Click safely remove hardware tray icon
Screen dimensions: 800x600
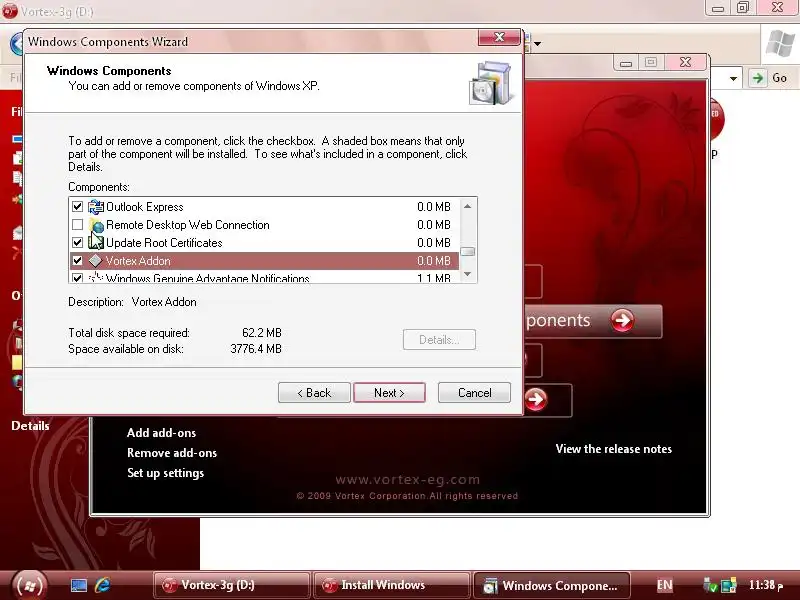point(710,585)
